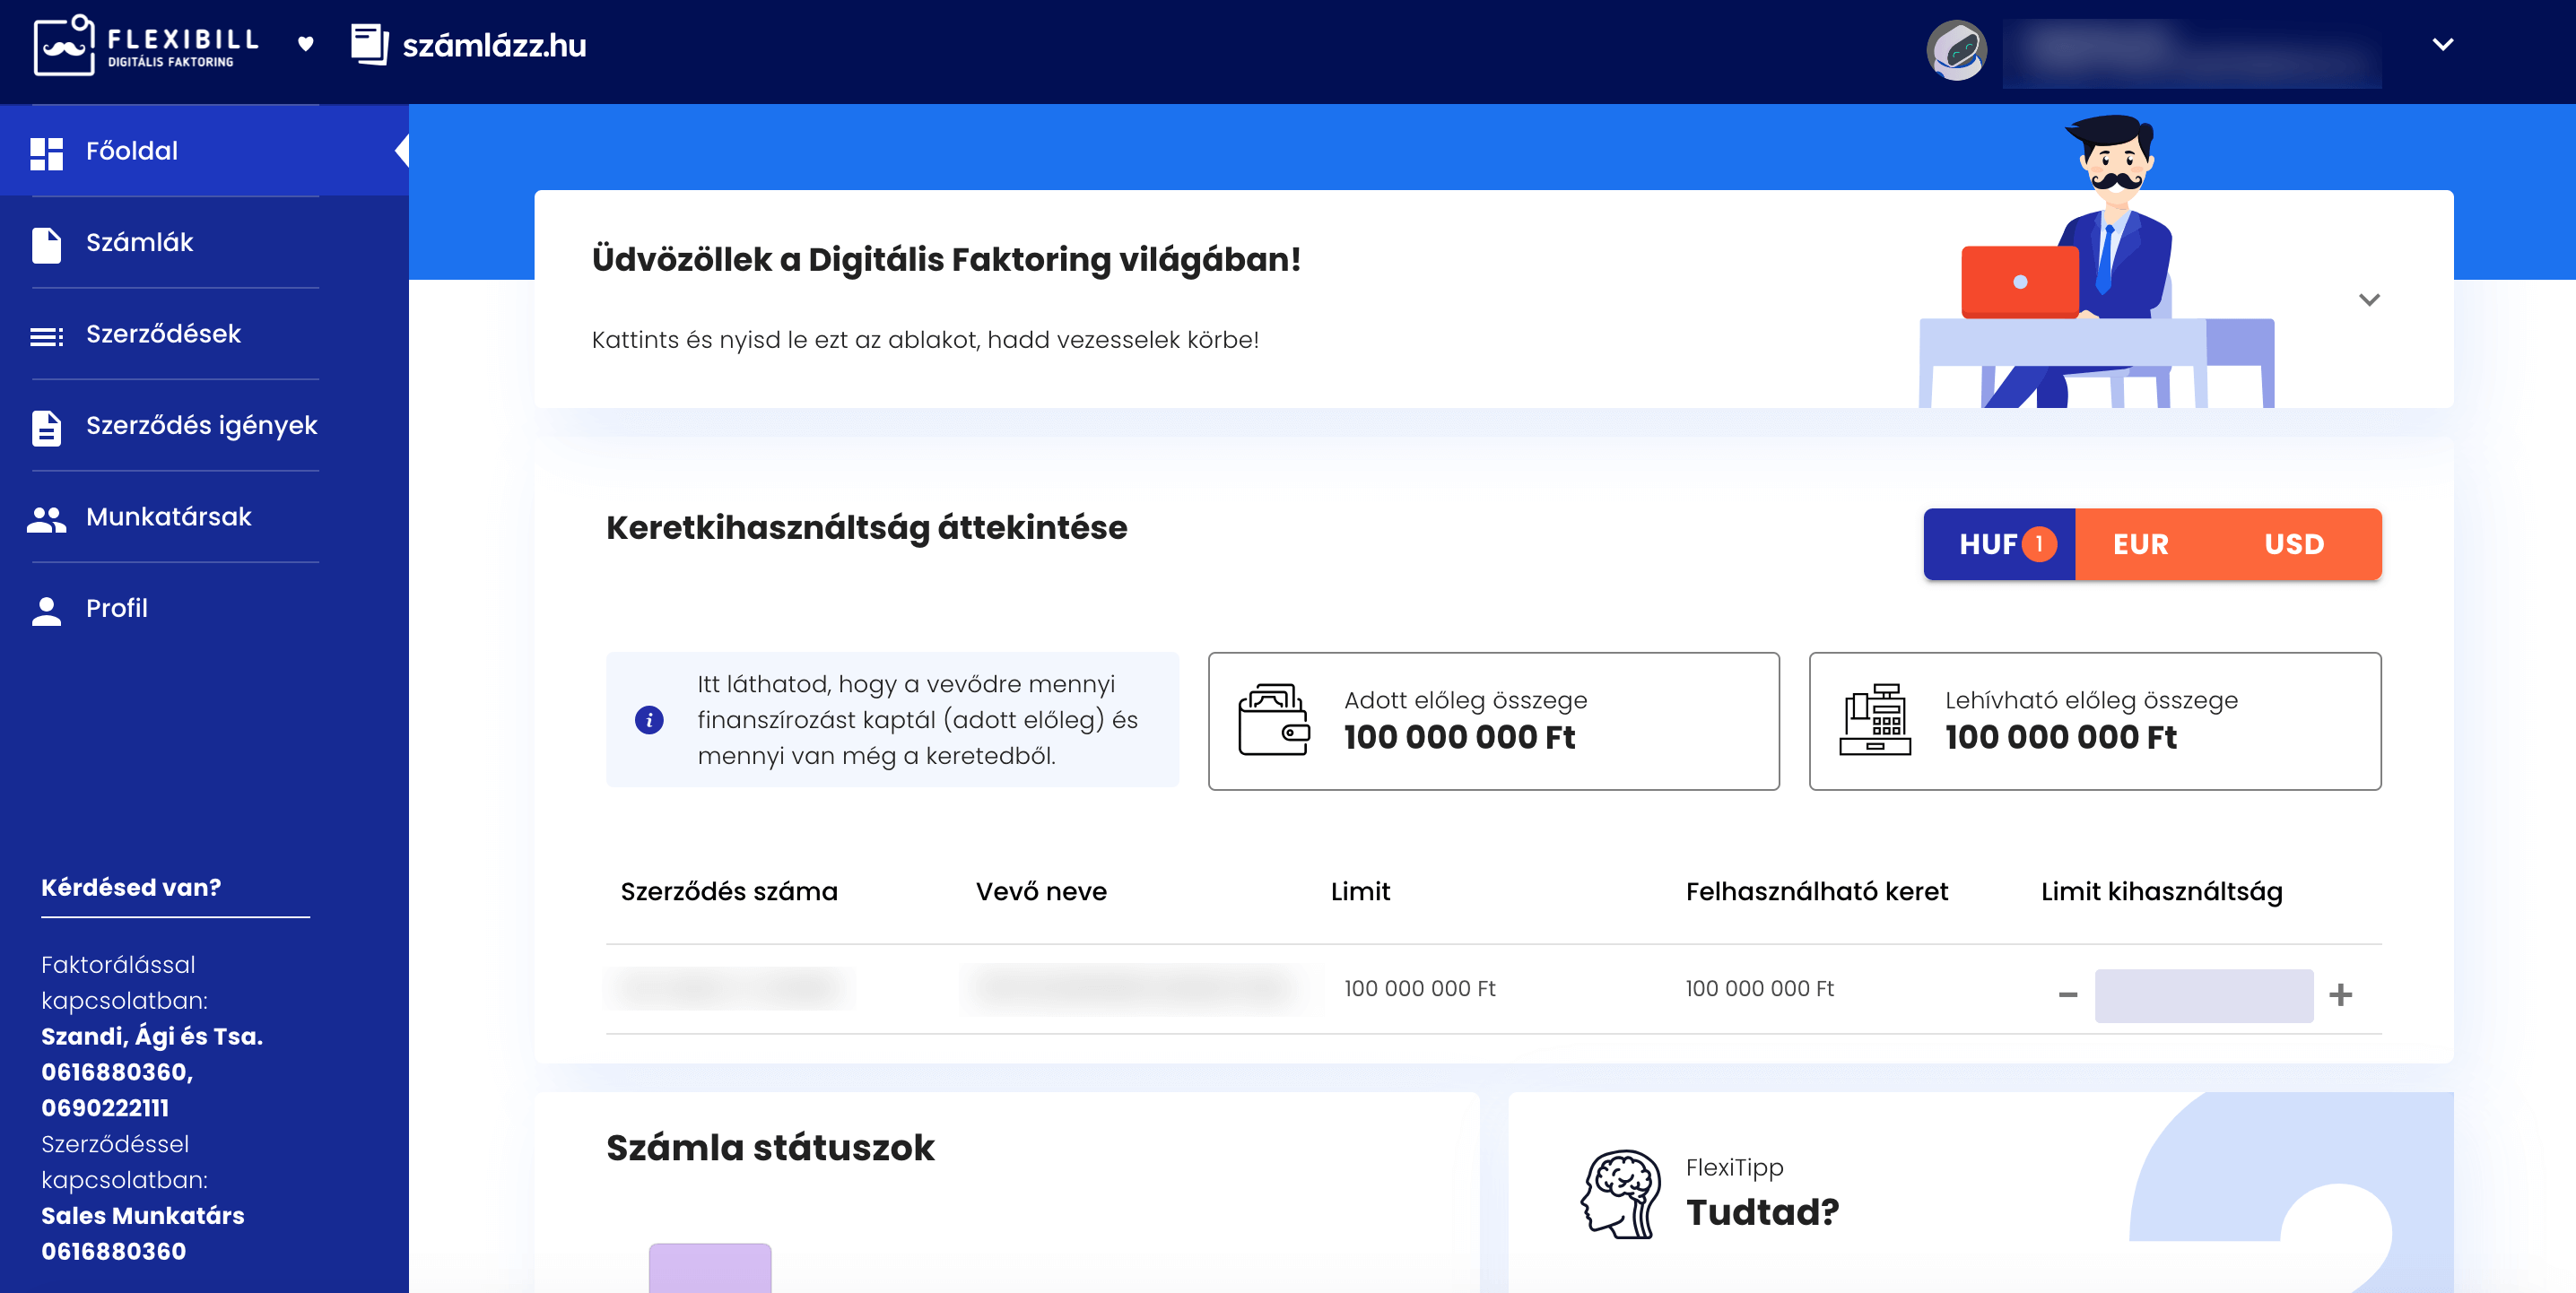Open the account dropdown arrow
This screenshot has width=2576, height=1293.
[2442, 44]
